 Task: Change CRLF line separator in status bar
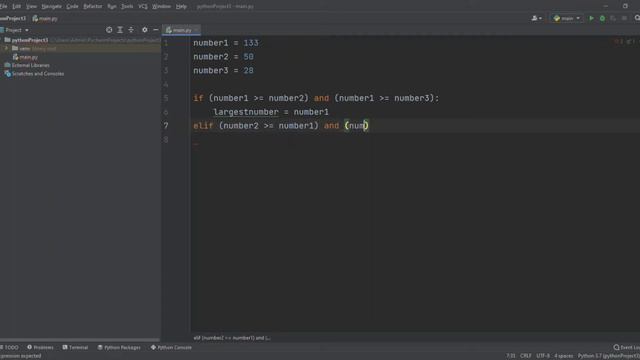click(x=526, y=356)
